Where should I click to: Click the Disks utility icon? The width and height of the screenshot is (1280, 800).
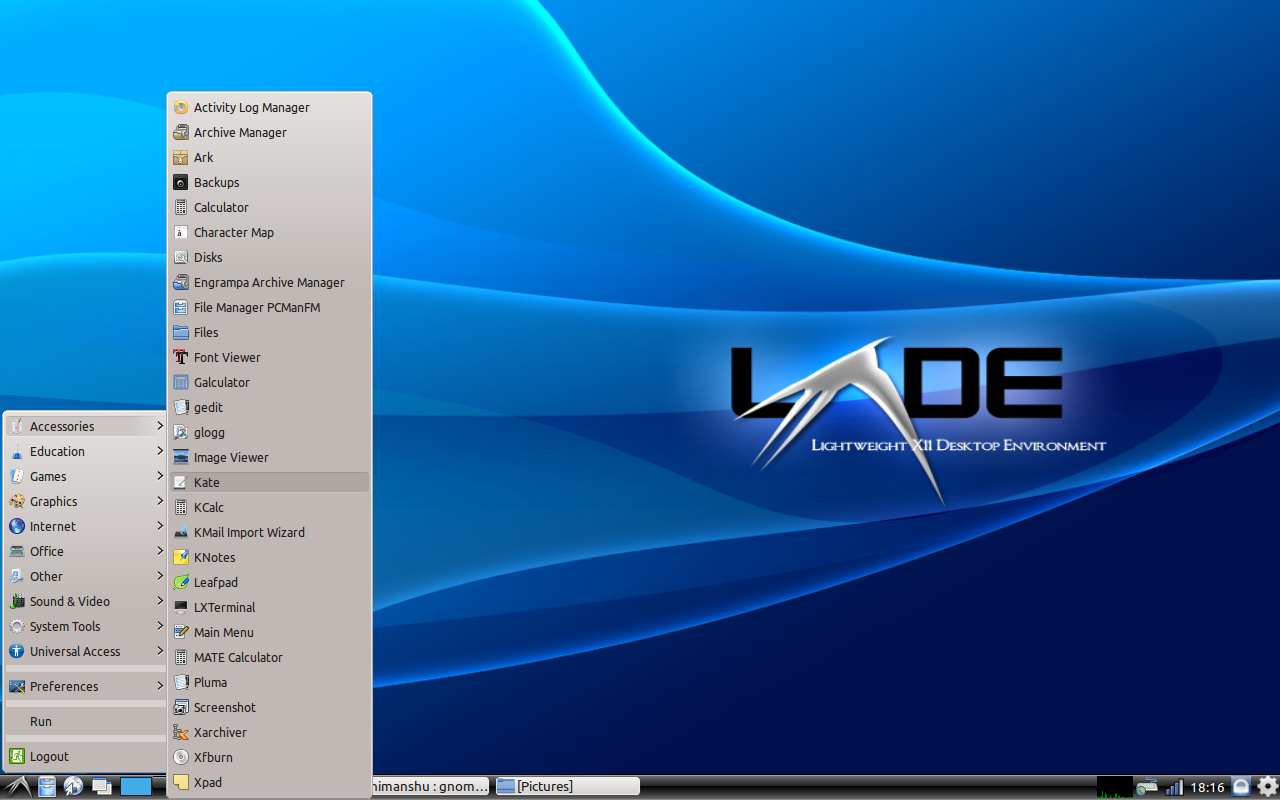pos(180,257)
